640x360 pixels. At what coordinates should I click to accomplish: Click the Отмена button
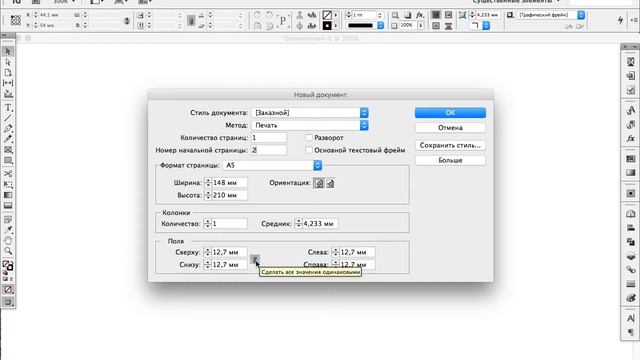click(450, 128)
